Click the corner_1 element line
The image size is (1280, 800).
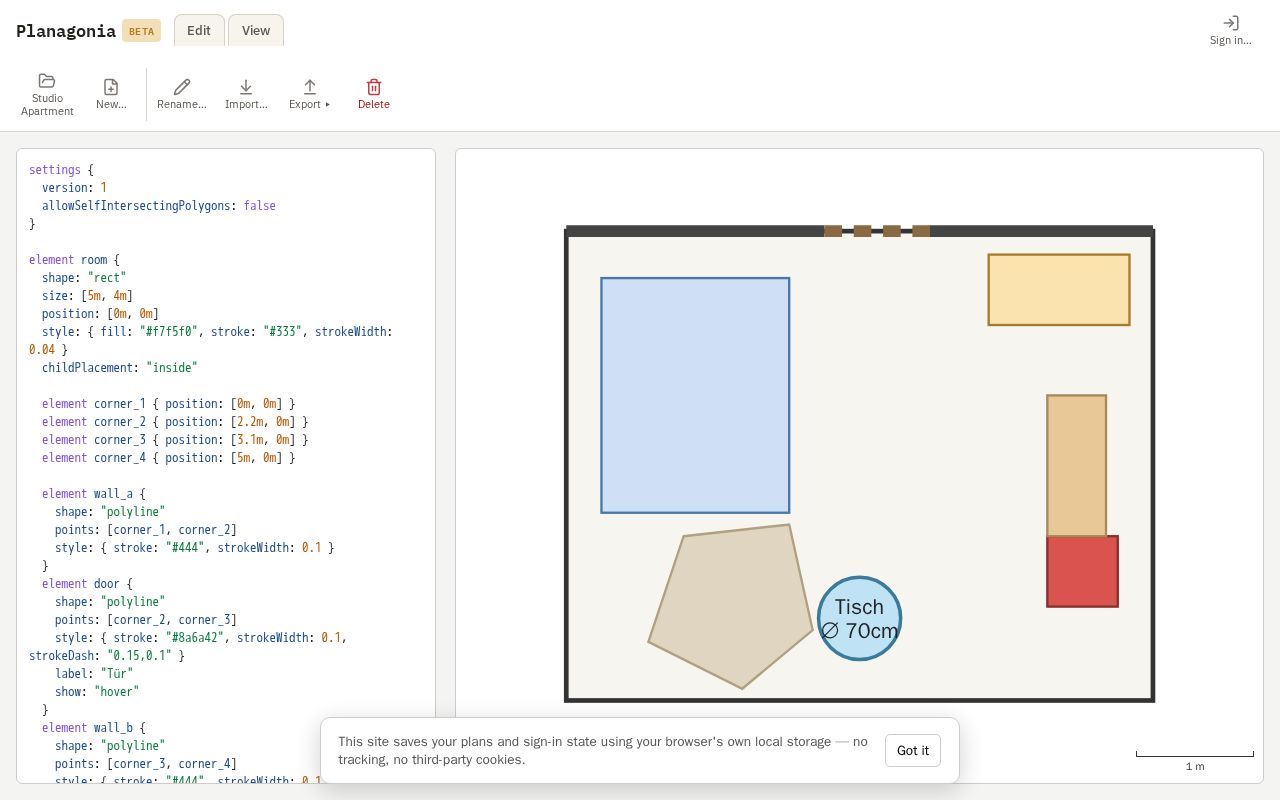point(169,404)
